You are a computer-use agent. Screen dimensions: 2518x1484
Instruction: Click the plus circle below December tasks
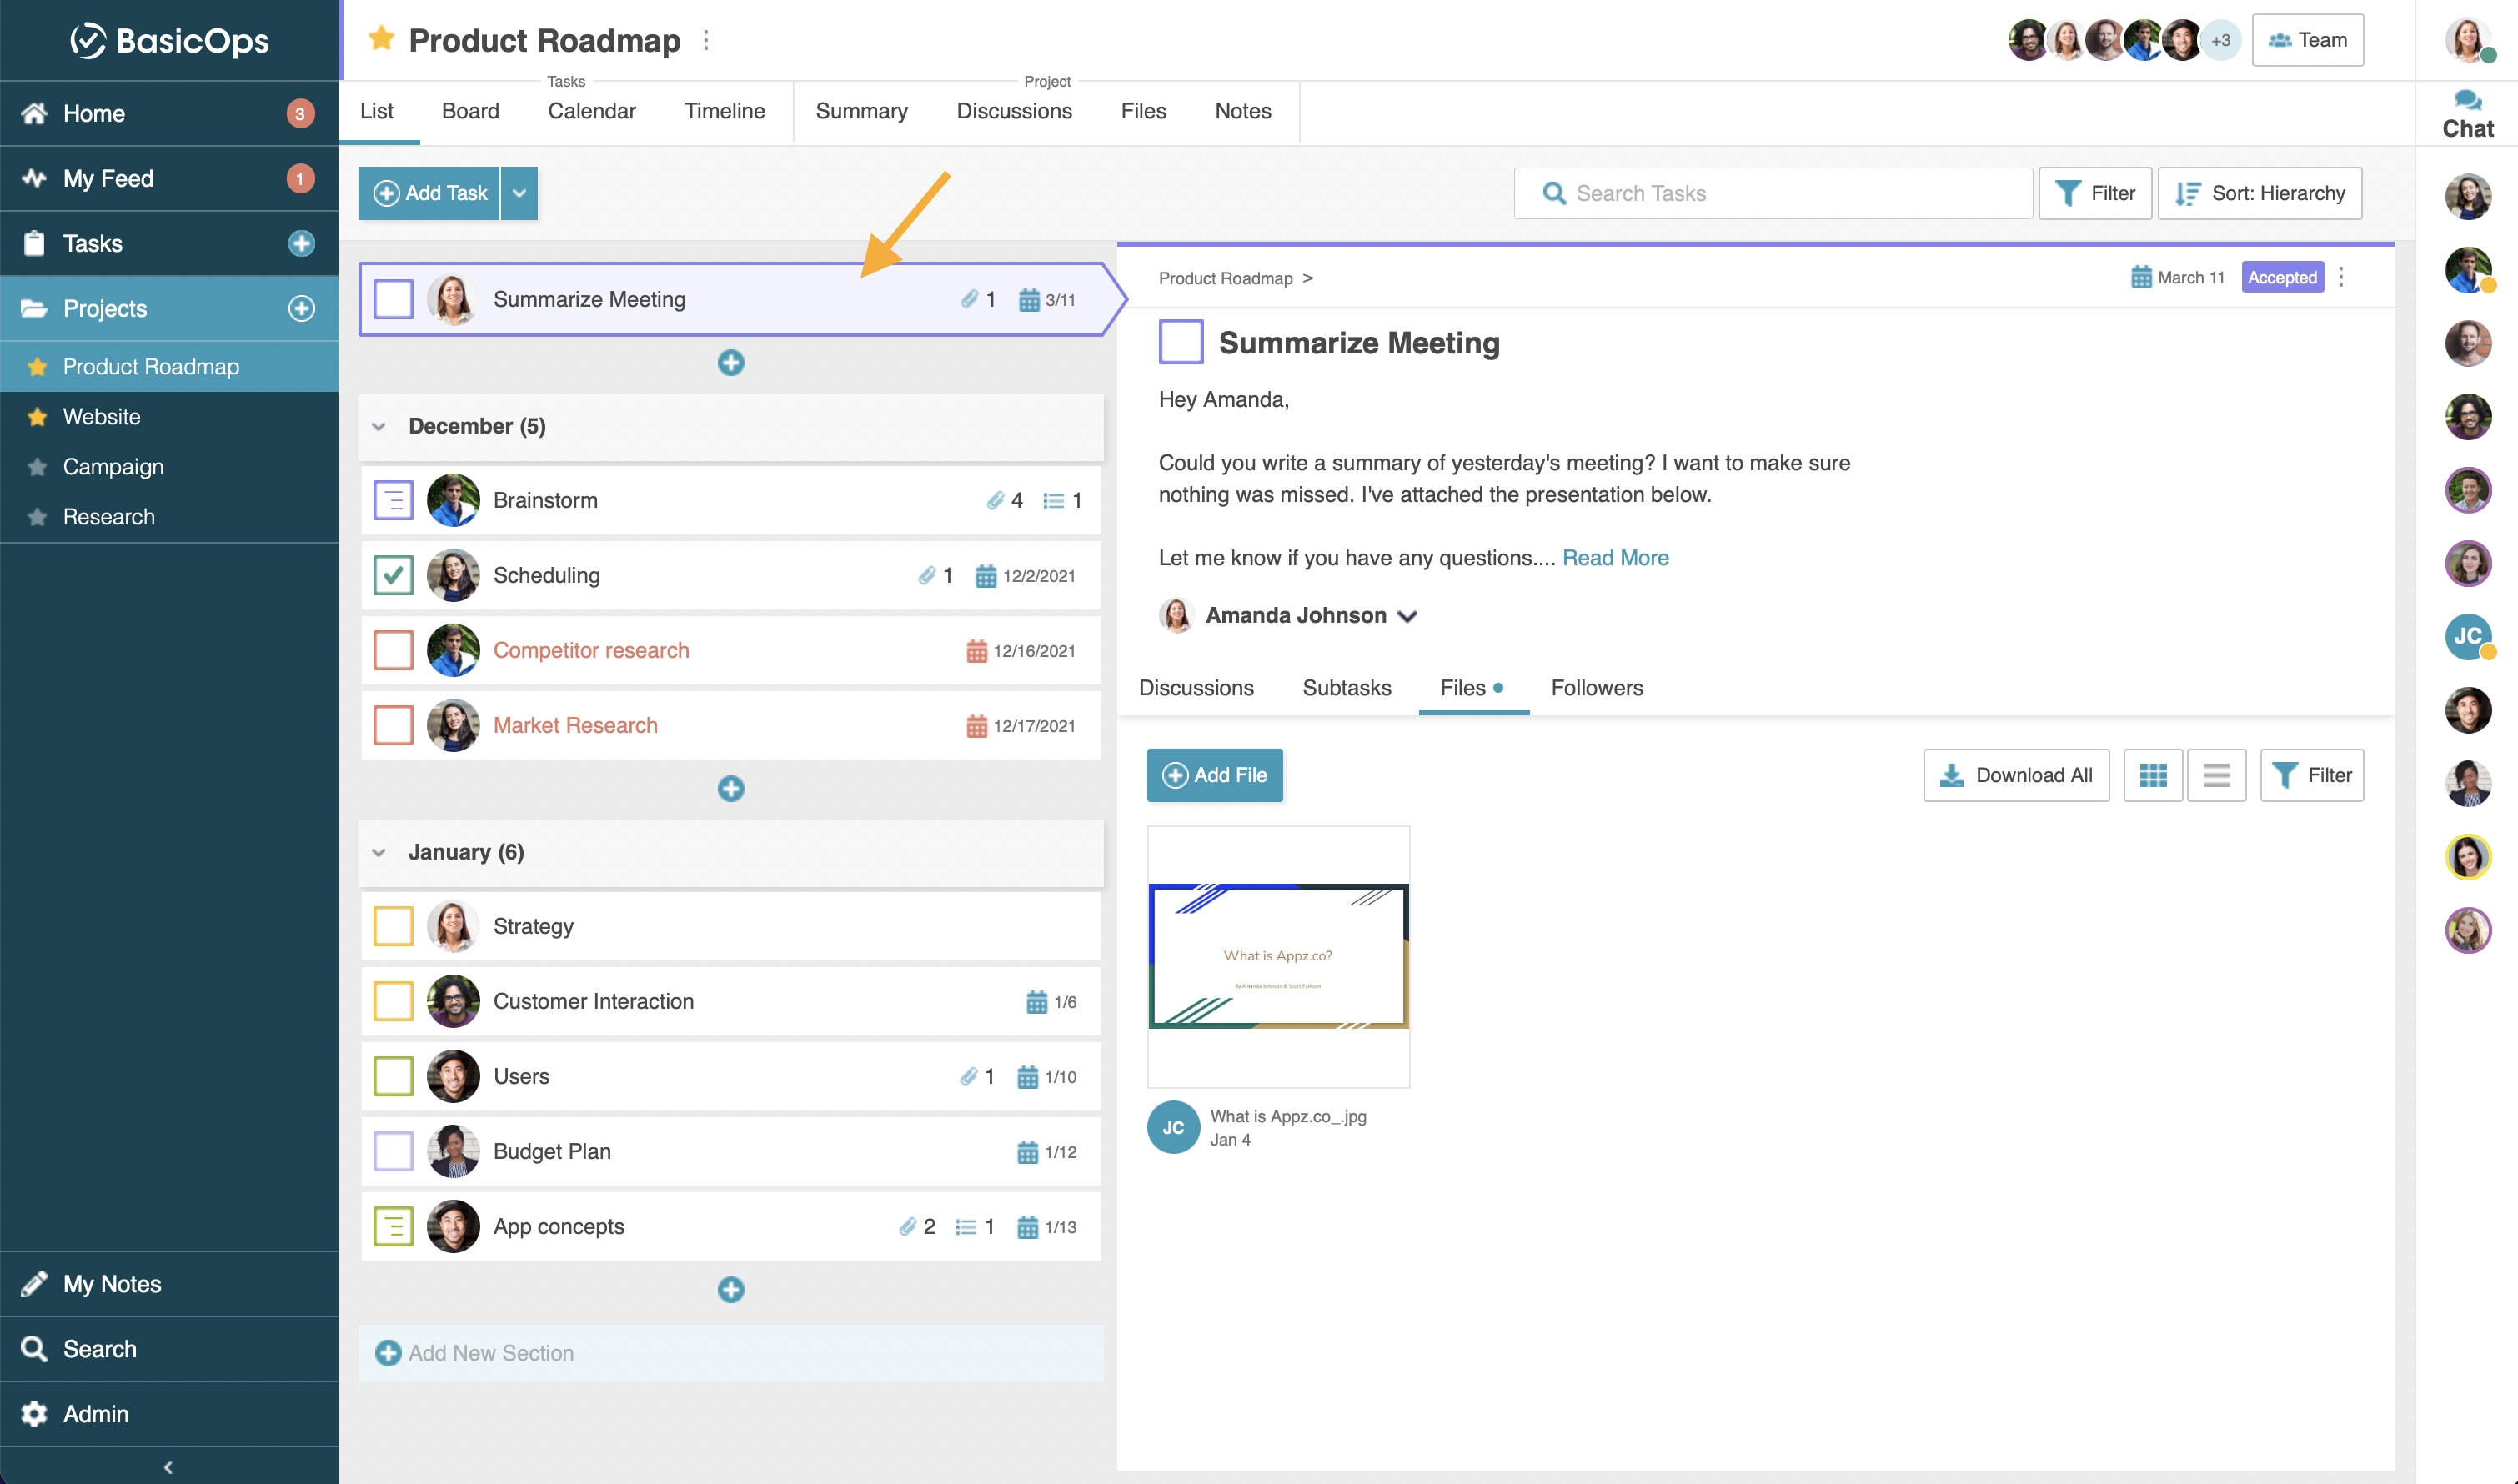[x=731, y=789]
